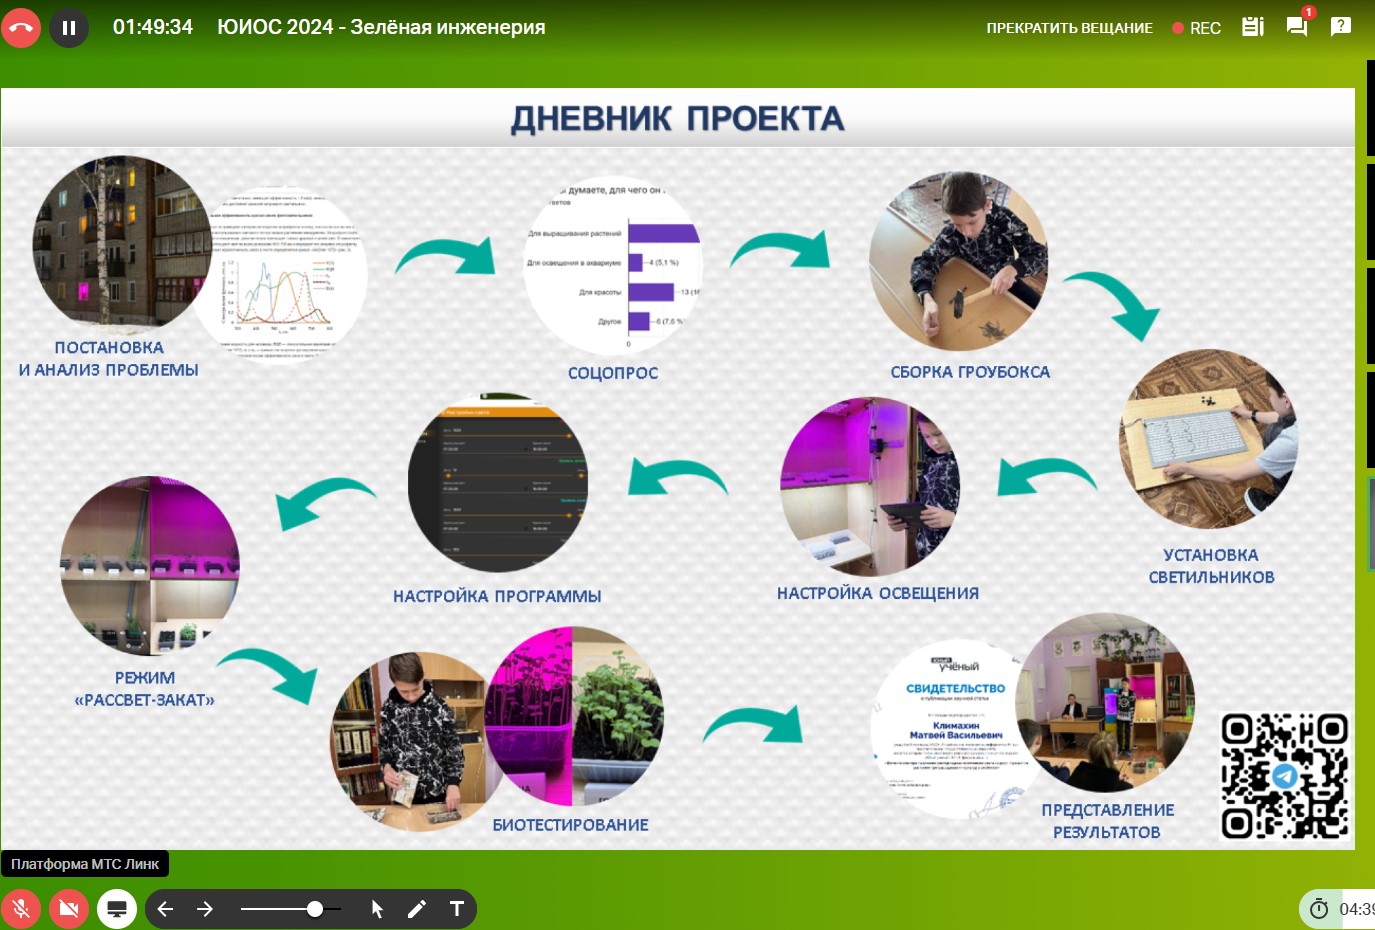Click the СОЦОПРОС caption
The width and height of the screenshot is (1375, 930).
coord(613,373)
